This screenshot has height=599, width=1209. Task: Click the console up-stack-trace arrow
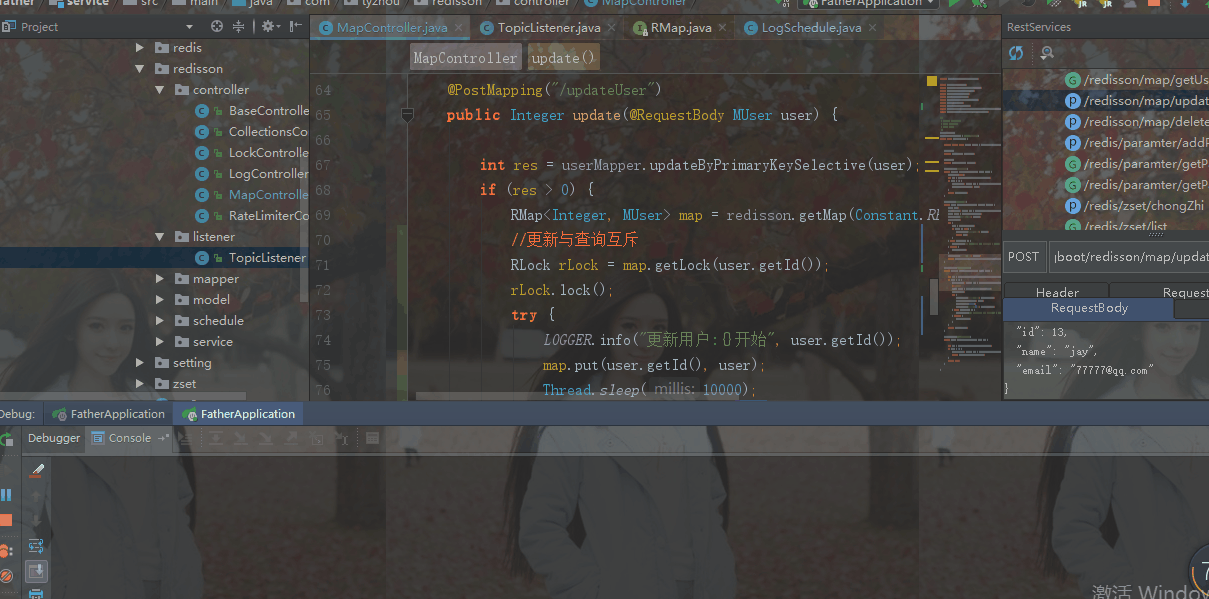(x=36, y=496)
